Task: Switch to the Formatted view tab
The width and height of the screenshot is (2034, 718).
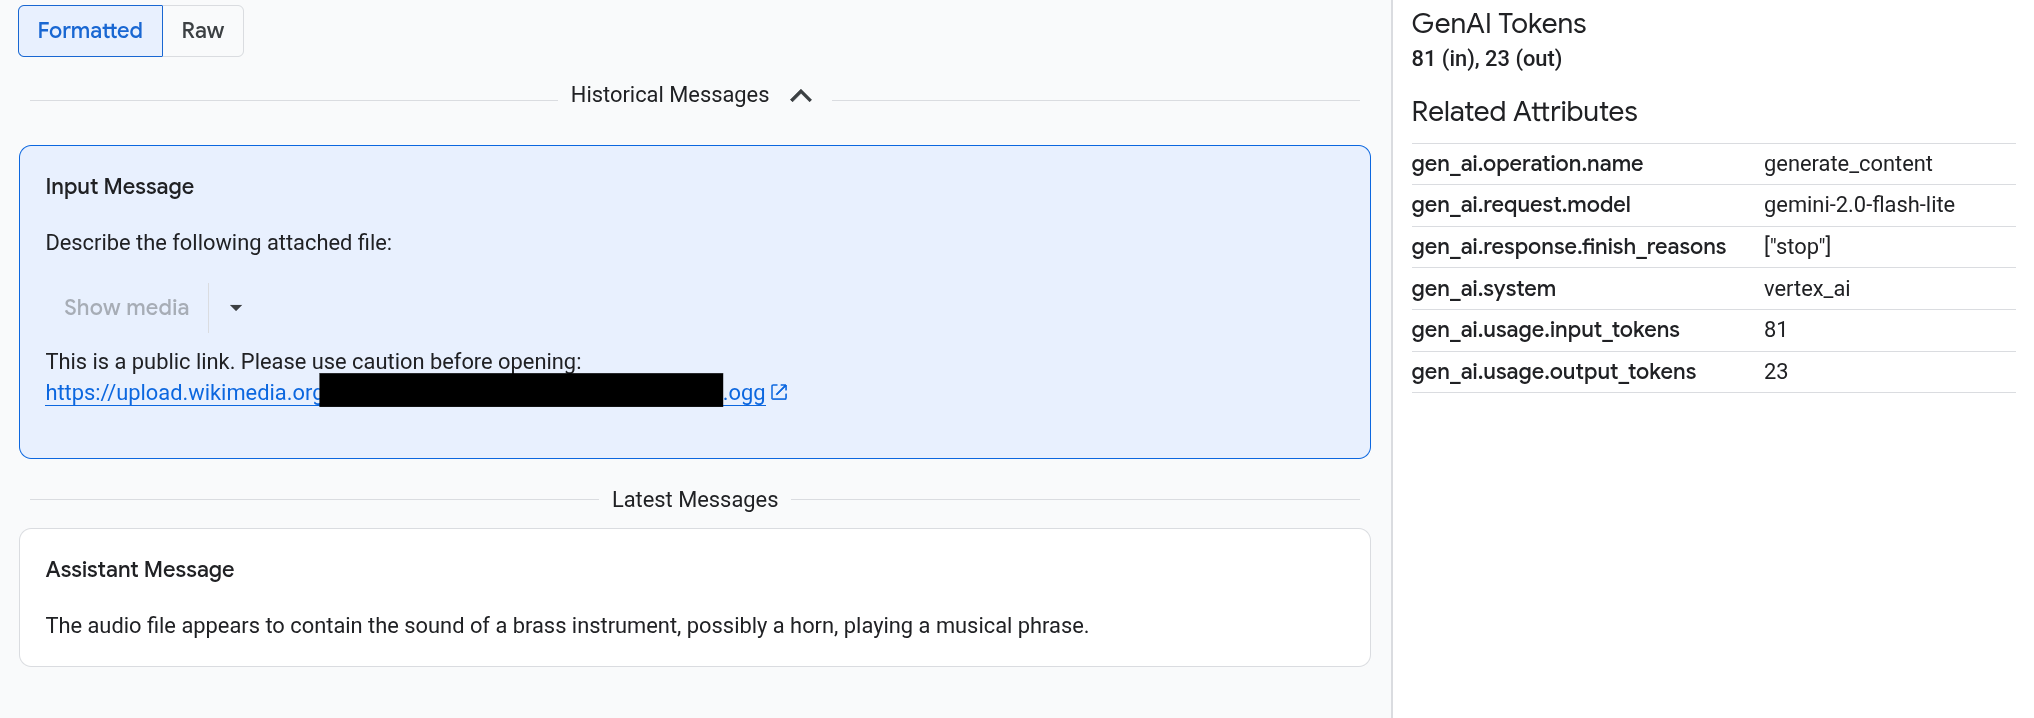Action: [90, 31]
